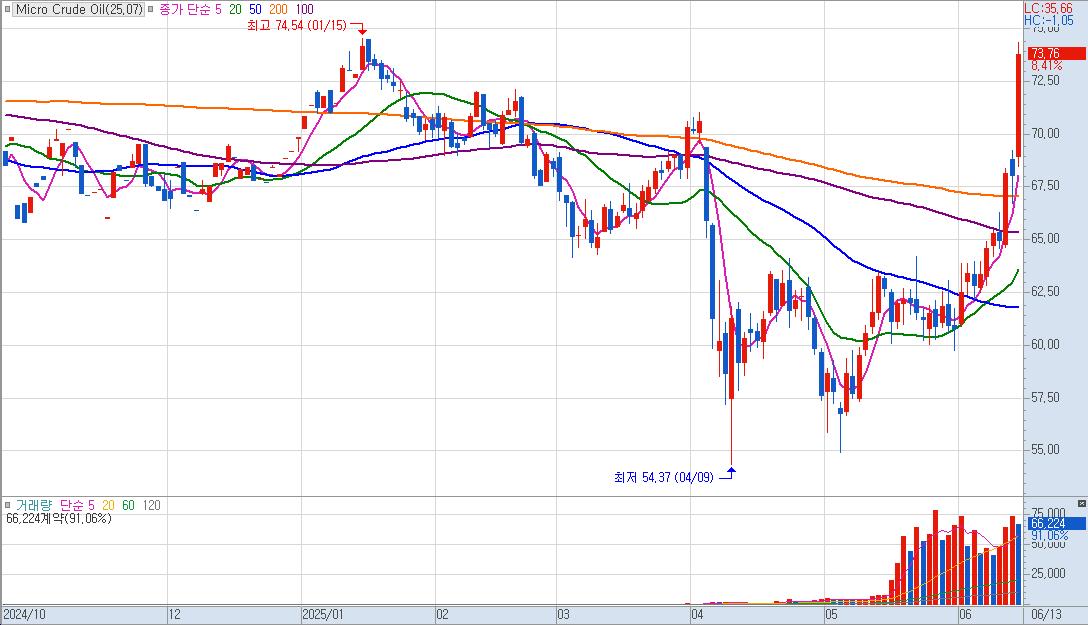Click the 2025/01 date on the time axis

[323, 615]
